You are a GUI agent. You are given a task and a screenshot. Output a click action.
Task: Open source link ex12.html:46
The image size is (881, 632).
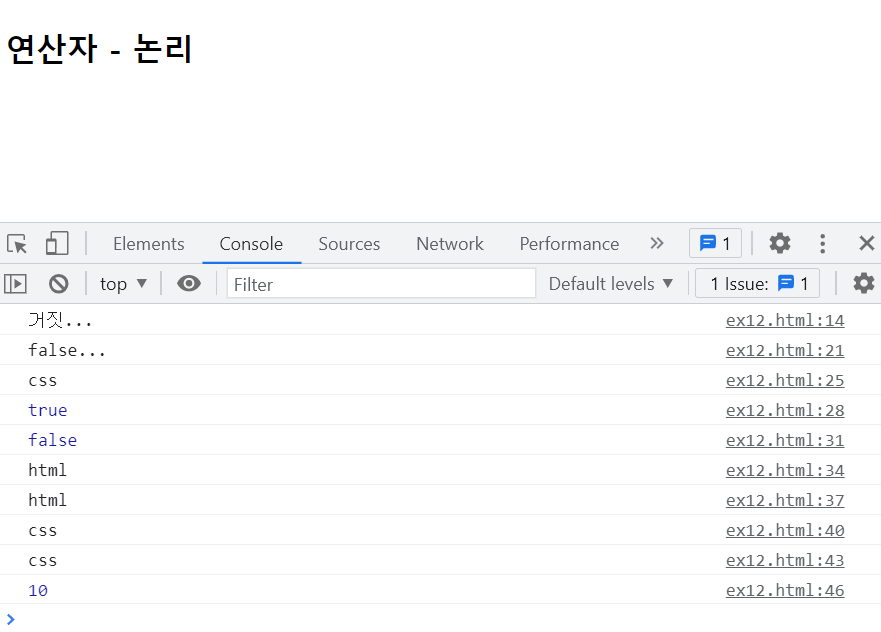(x=785, y=590)
